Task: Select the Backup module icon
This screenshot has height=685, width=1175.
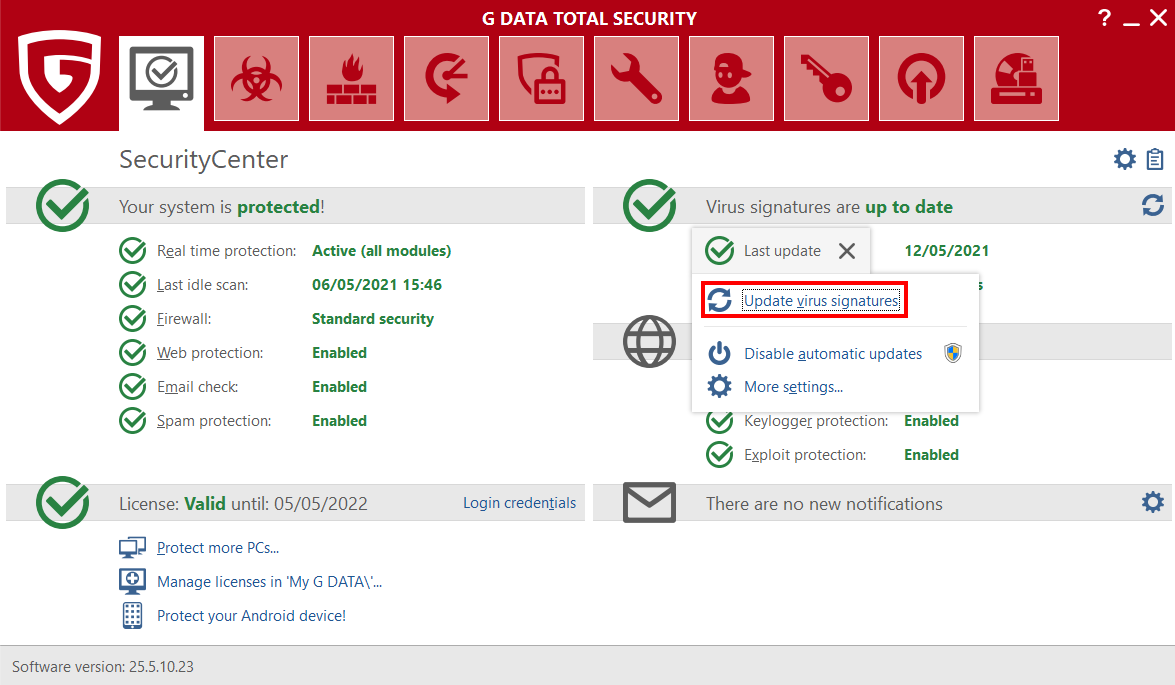Action: [x=446, y=78]
